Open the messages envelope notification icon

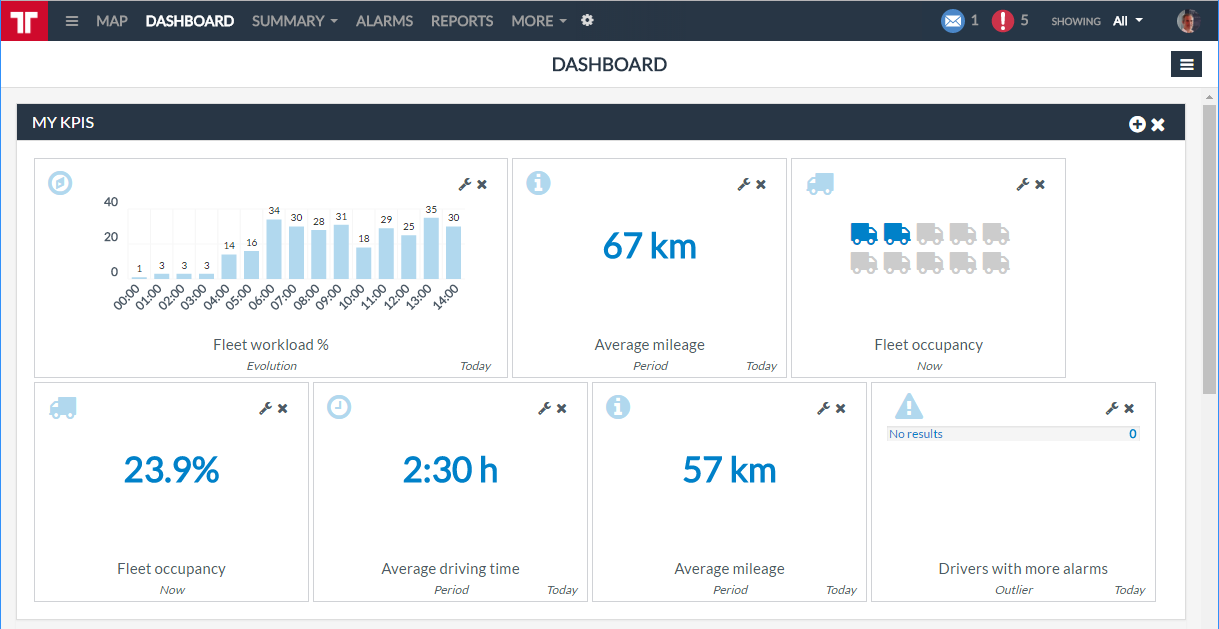click(952, 21)
